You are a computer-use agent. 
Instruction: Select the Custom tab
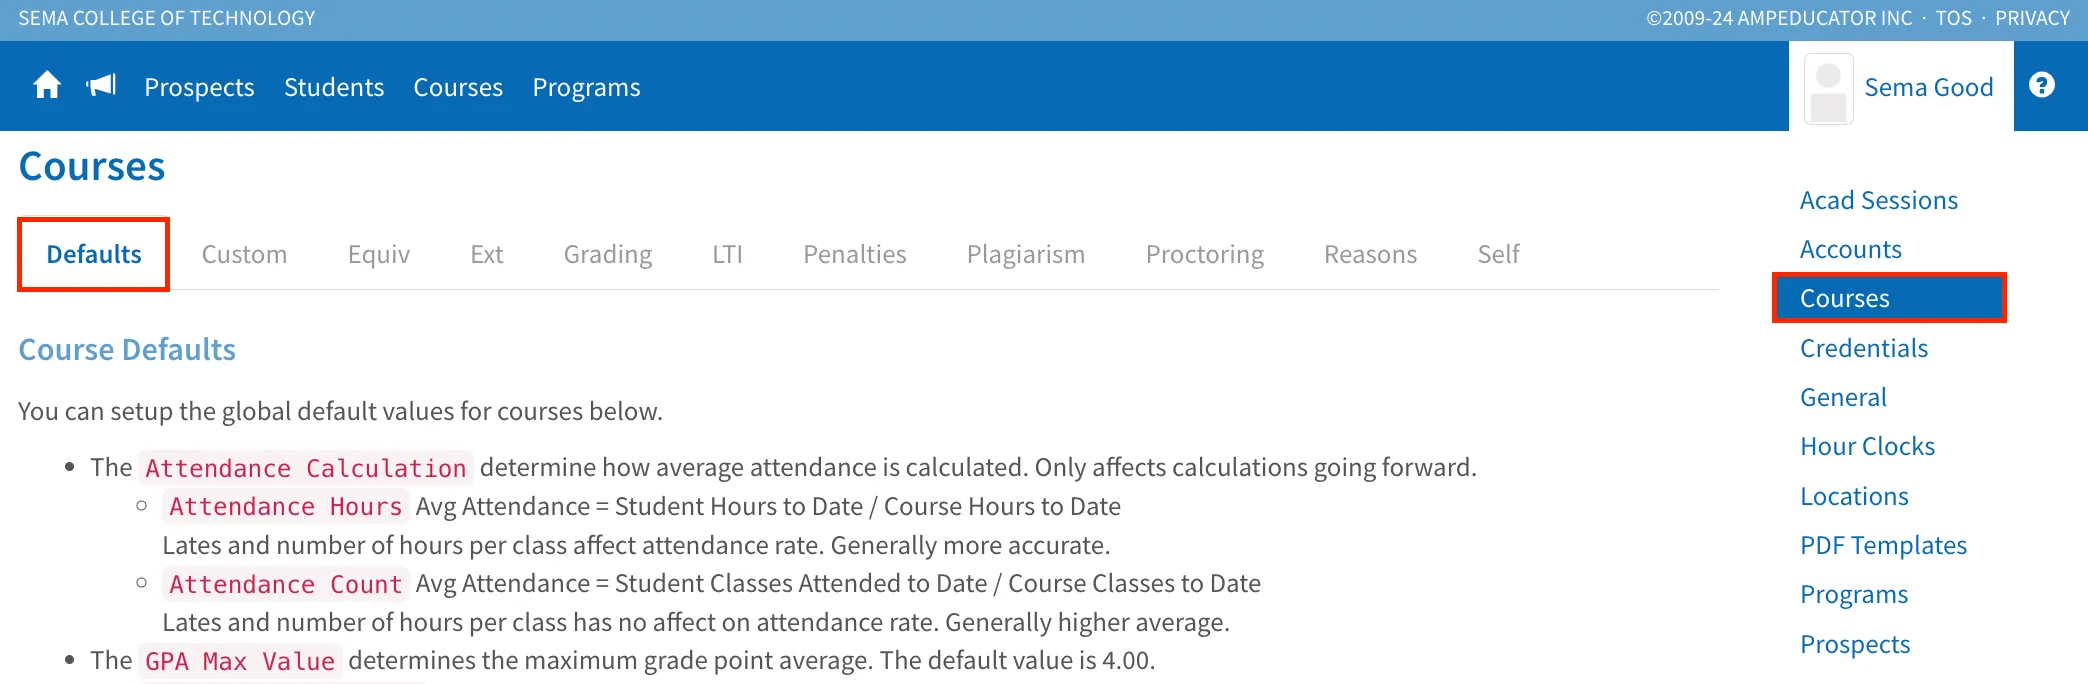tap(244, 255)
